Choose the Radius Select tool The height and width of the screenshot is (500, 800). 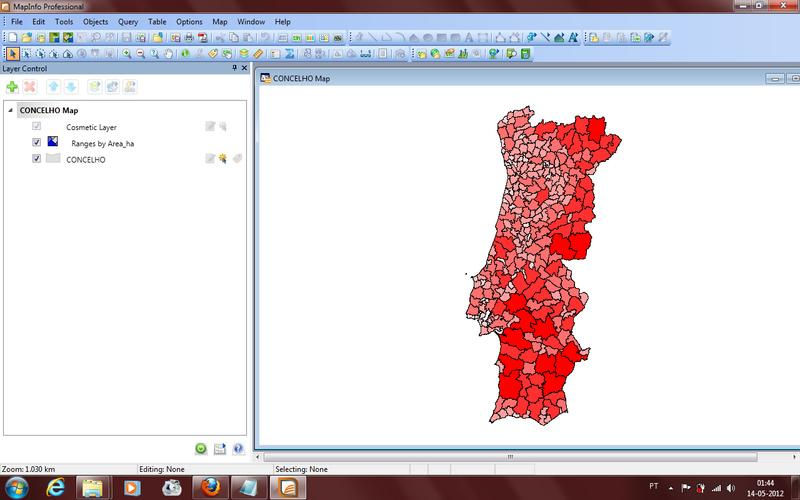pos(40,54)
